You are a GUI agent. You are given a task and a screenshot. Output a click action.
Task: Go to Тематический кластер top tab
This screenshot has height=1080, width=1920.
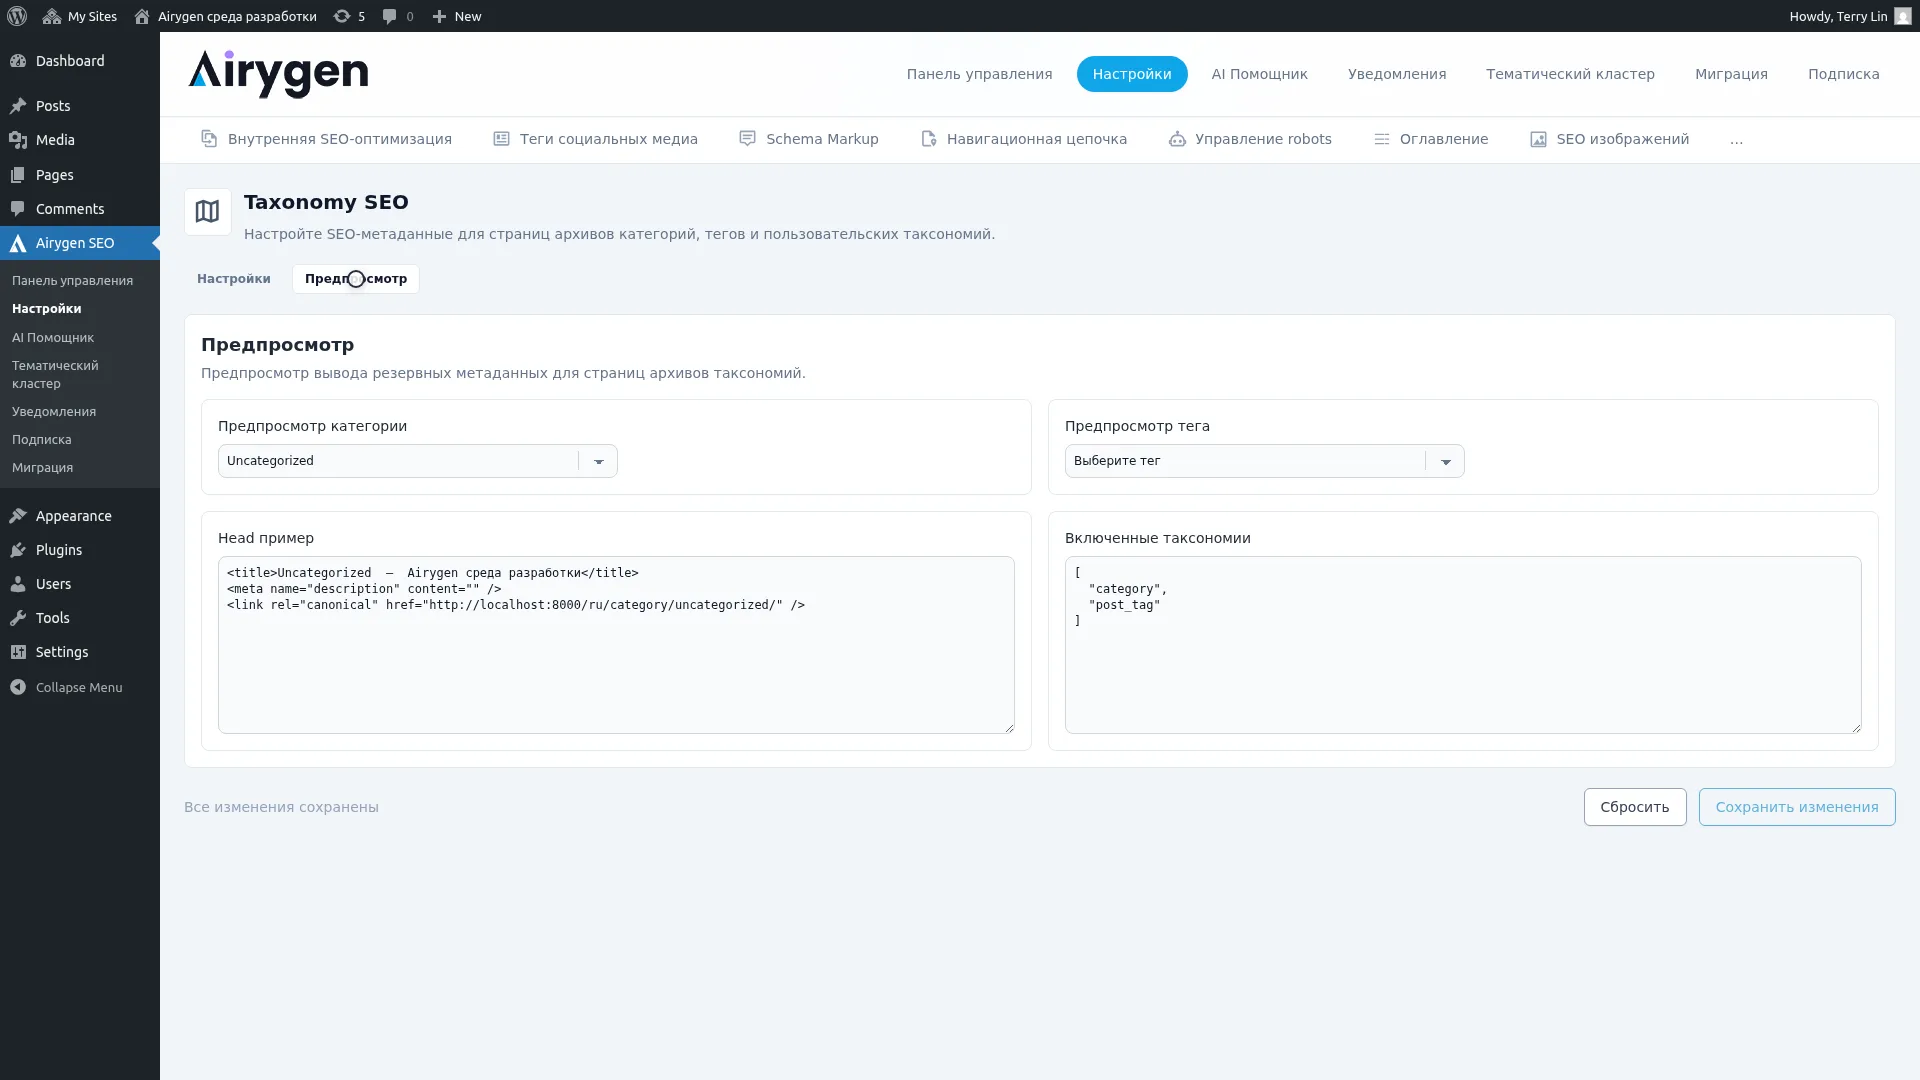point(1570,74)
